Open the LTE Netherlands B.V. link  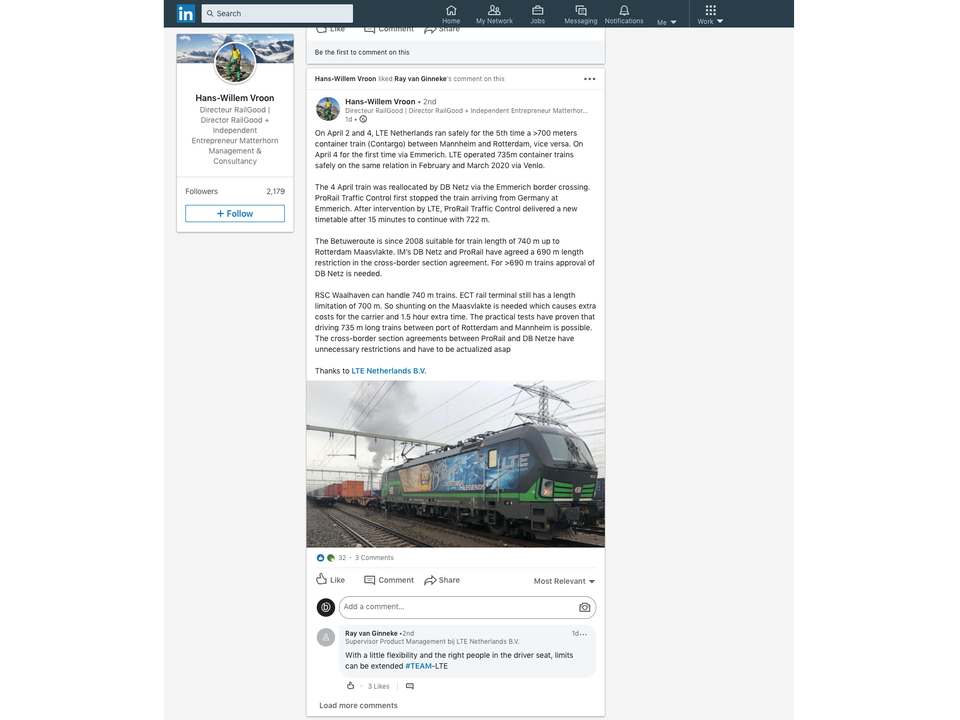(x=389, y=371)
